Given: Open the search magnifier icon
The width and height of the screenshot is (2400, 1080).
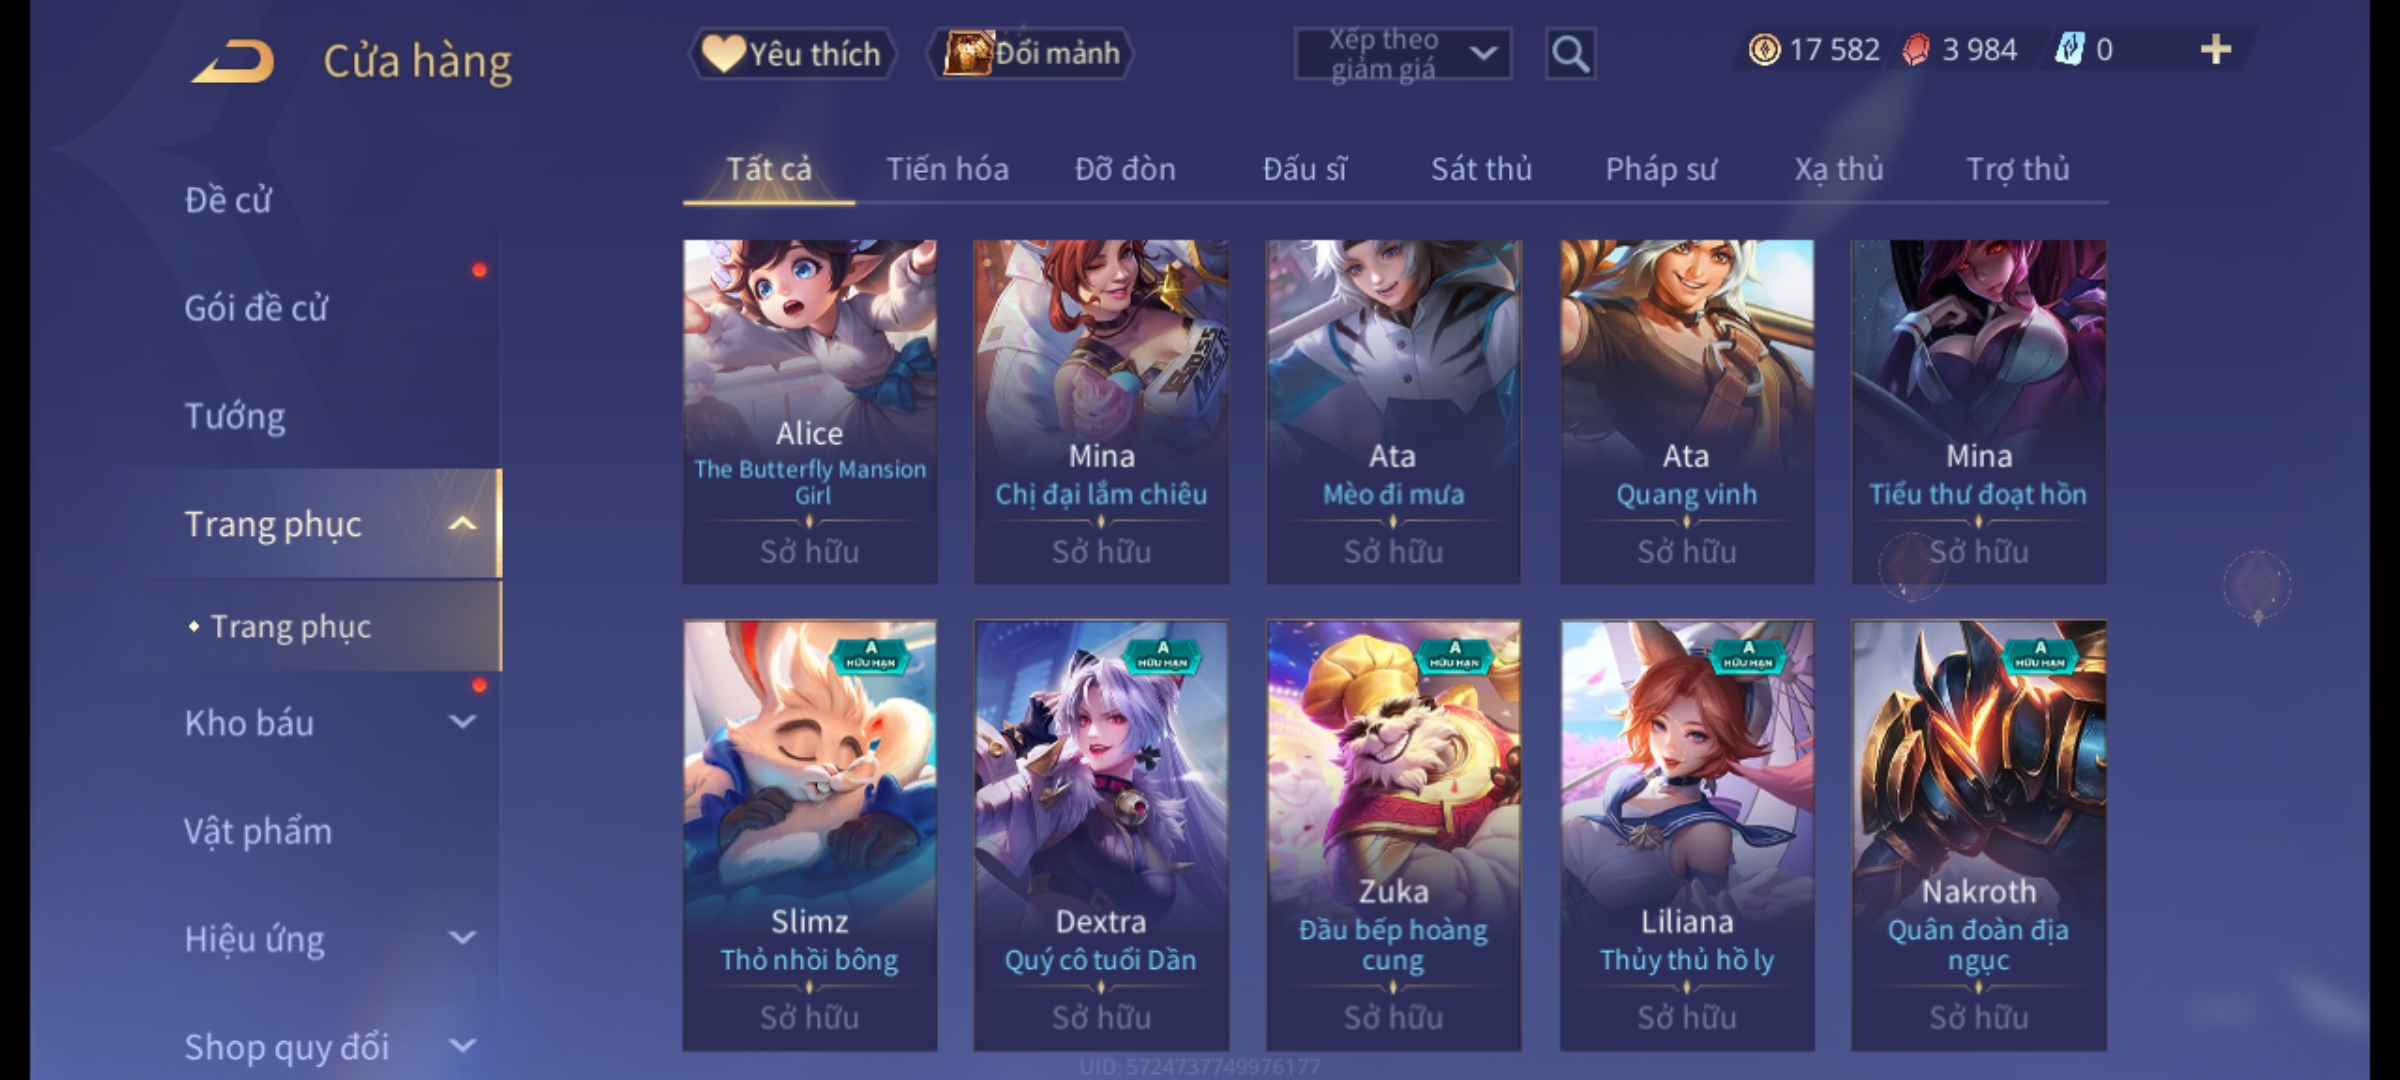Looking at the screenshot, I should (1570, 54).
